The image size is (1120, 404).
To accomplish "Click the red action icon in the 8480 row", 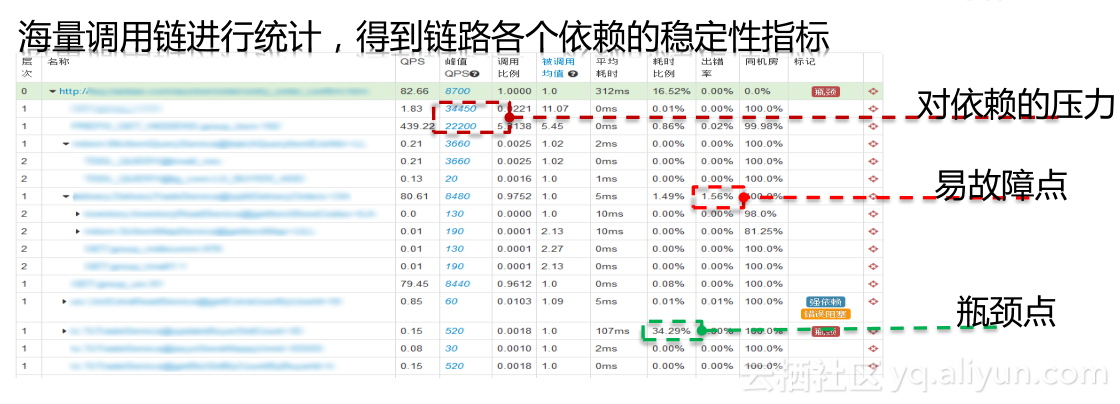I will point(873,196).
